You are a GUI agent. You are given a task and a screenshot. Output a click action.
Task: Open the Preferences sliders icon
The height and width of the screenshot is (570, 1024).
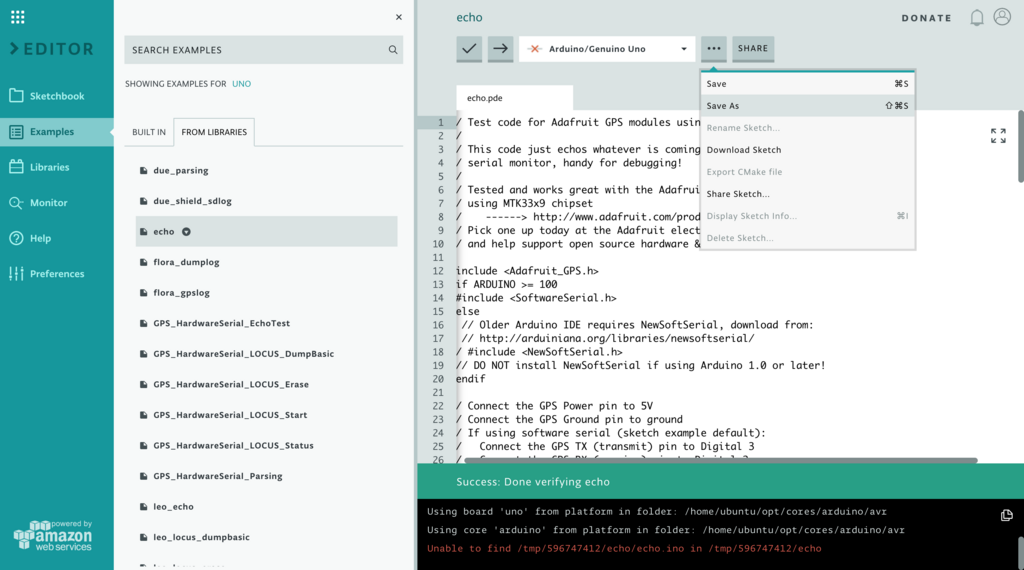tap(16, 274)
